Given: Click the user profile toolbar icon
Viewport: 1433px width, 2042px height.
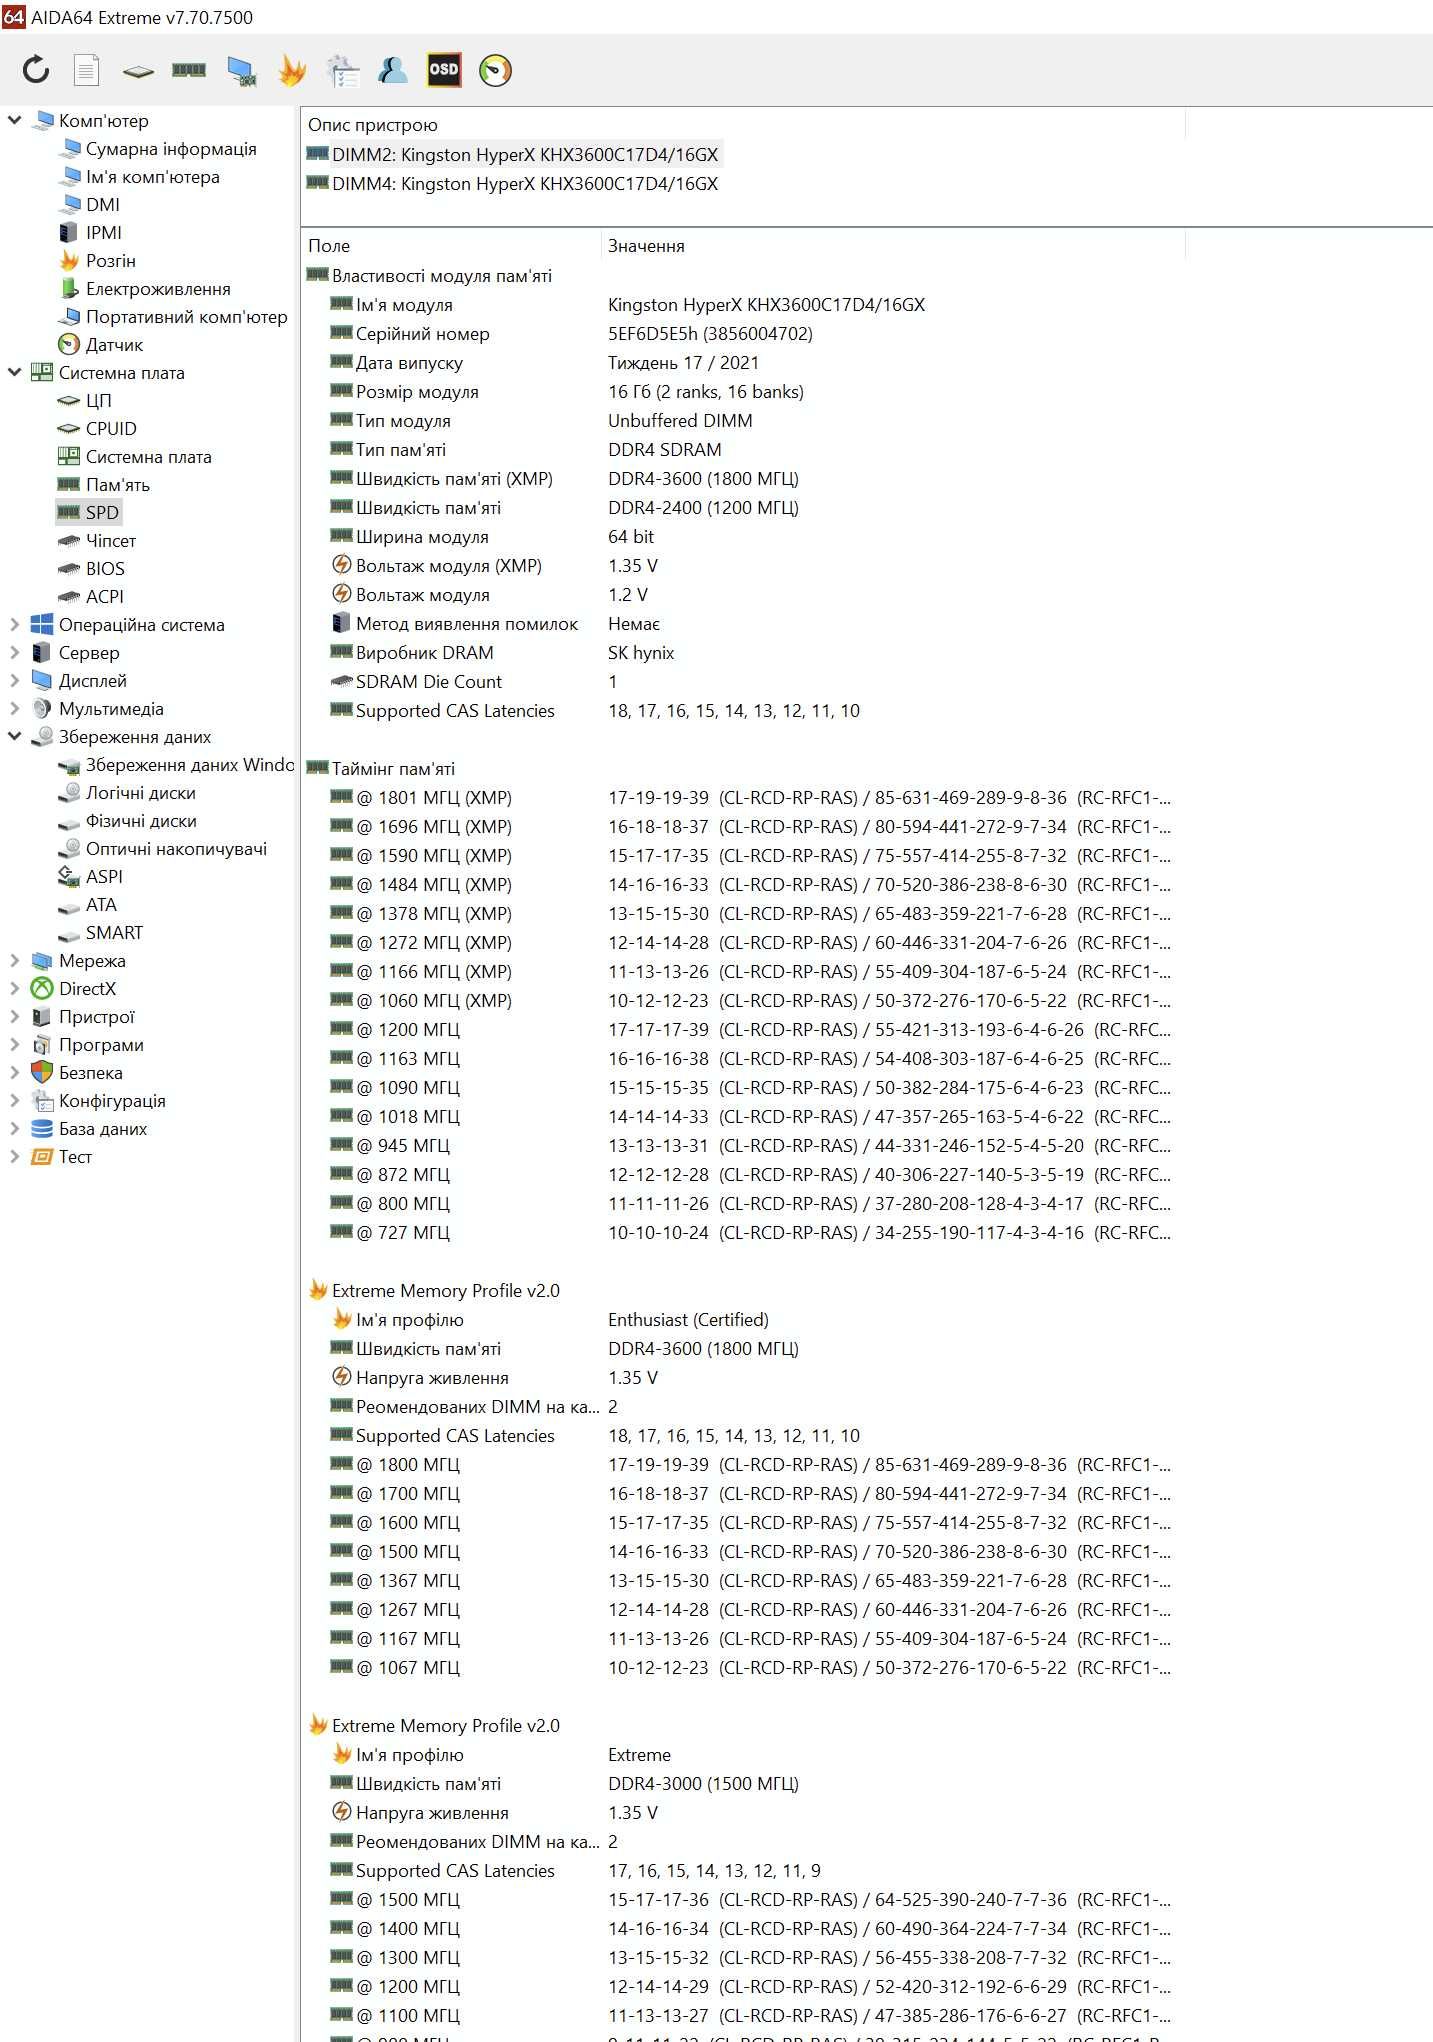Looking at the screenshot, I should [x=393, y=70].
